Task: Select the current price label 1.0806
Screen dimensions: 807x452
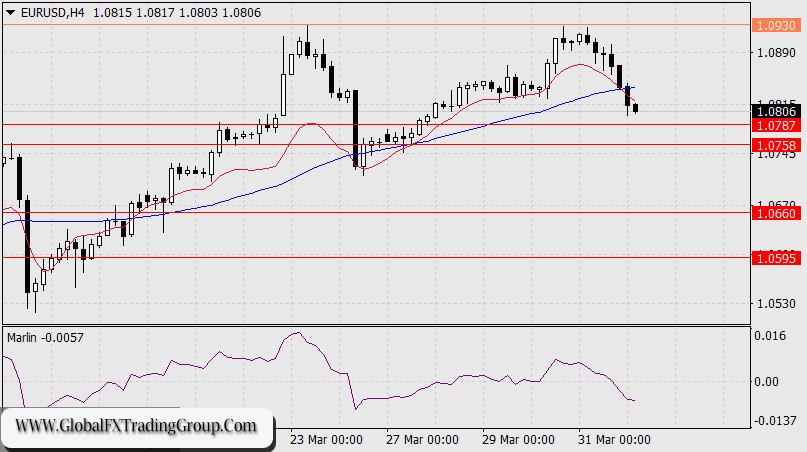Action: click(776, 111)
